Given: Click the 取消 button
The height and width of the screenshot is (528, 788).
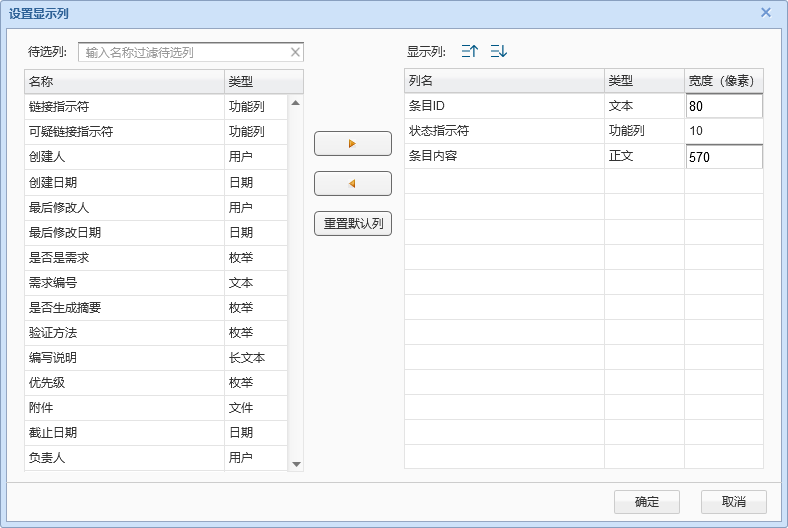Looking at the screenshot, I should tap(733, 502).
